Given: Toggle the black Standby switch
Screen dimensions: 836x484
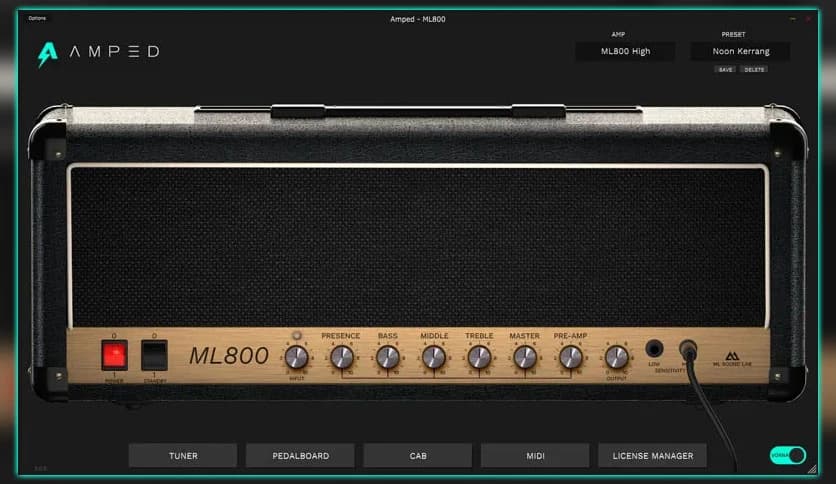Looking at the screenshot, I should (154, 355).
